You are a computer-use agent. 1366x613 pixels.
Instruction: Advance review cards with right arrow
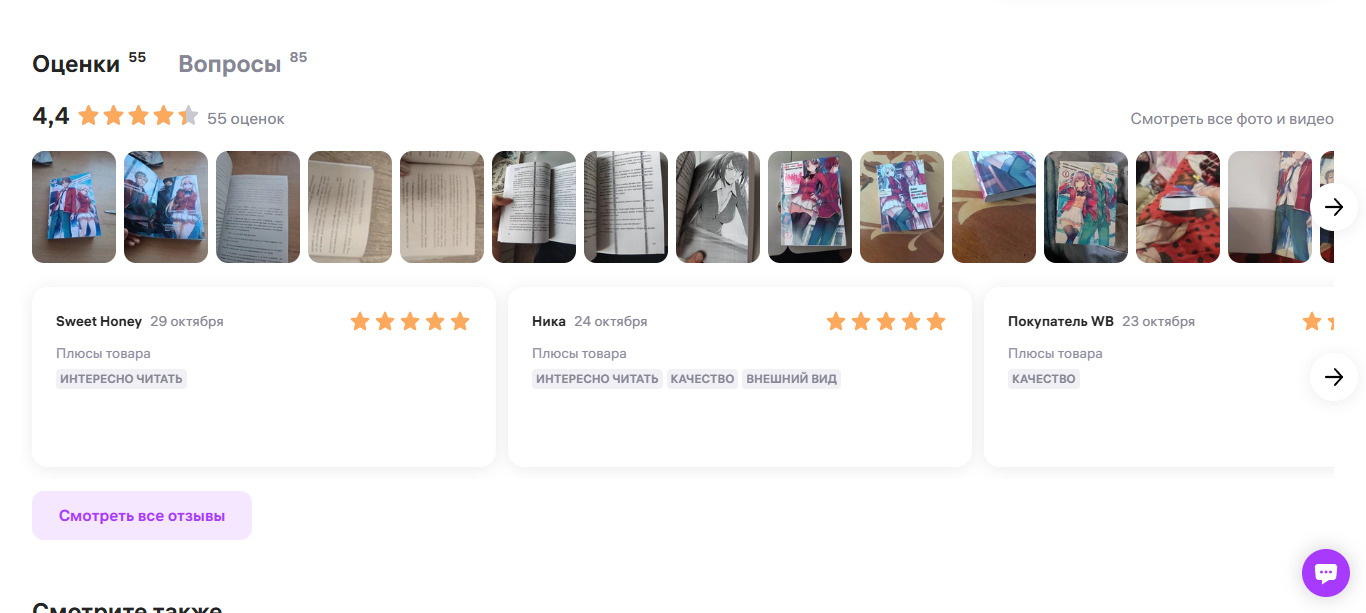coord(1334,377)
